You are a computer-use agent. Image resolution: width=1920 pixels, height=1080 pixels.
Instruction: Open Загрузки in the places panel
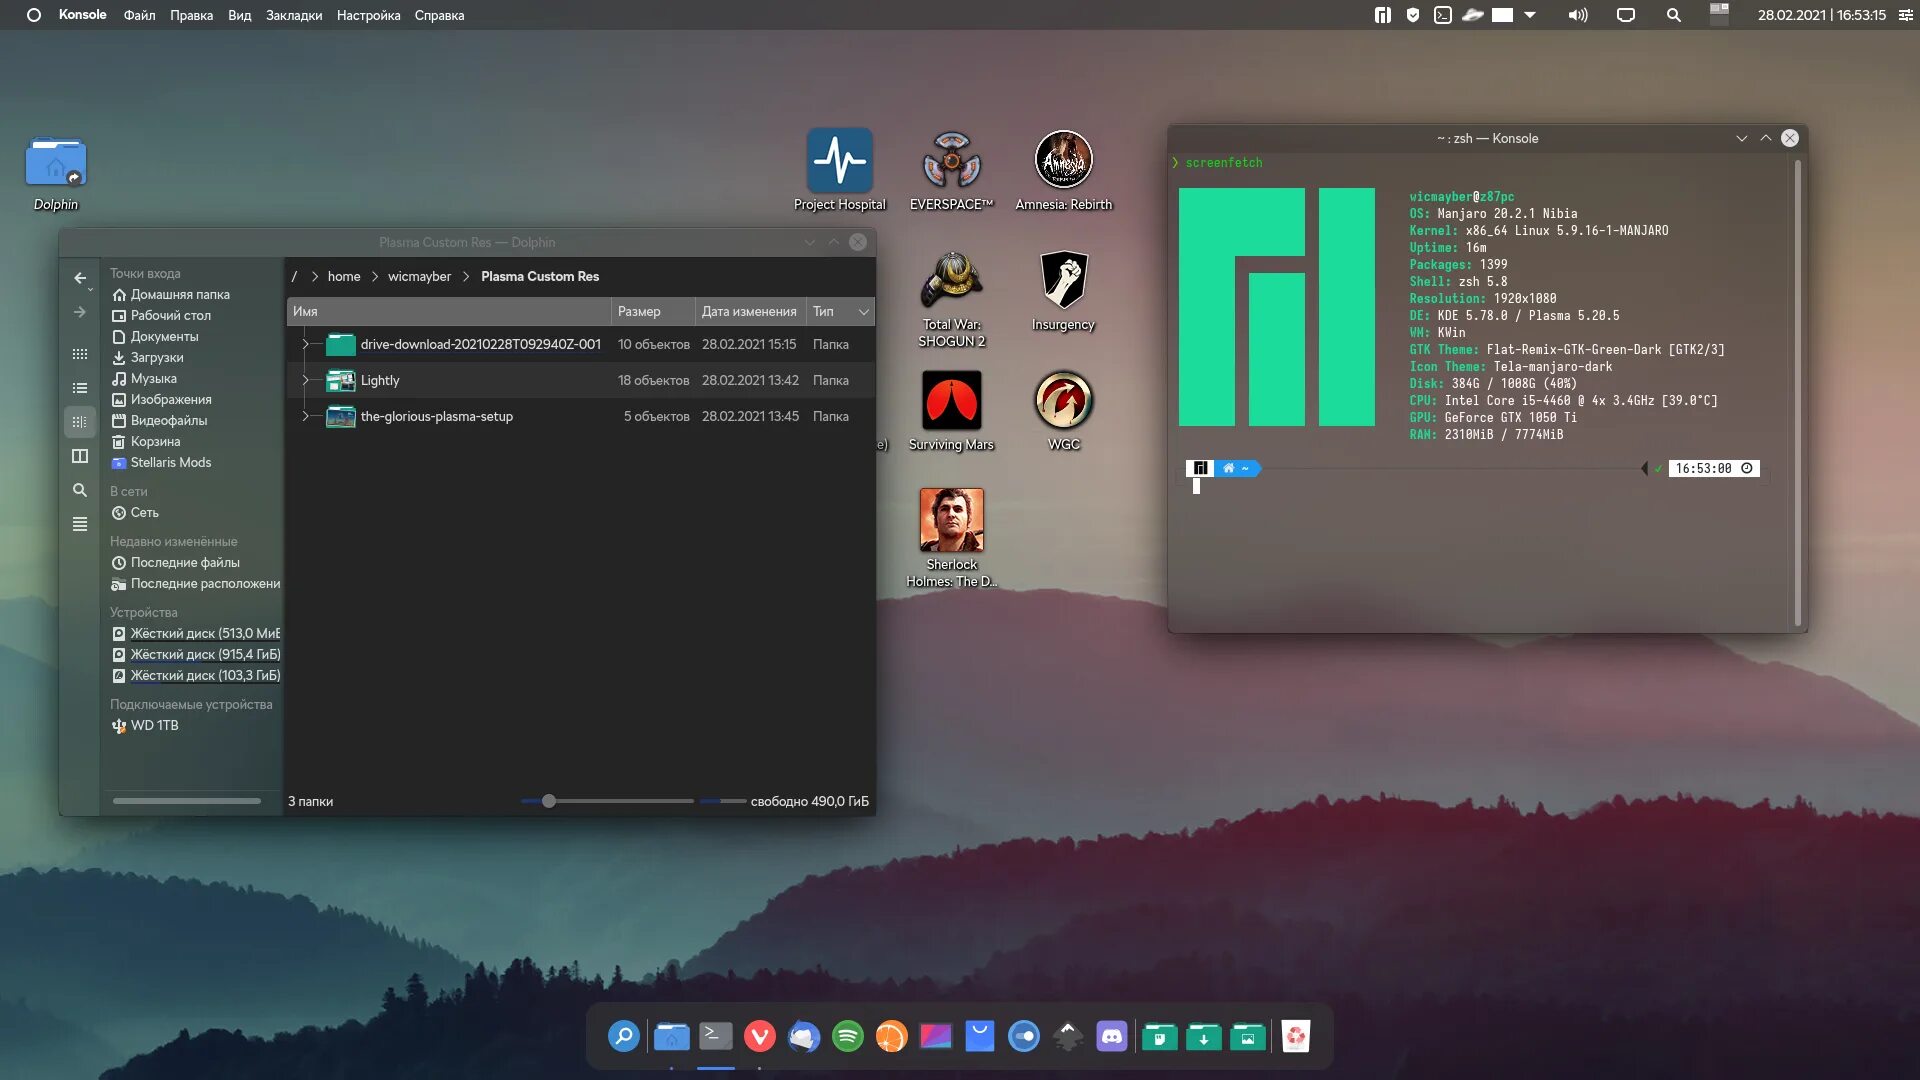157,357
